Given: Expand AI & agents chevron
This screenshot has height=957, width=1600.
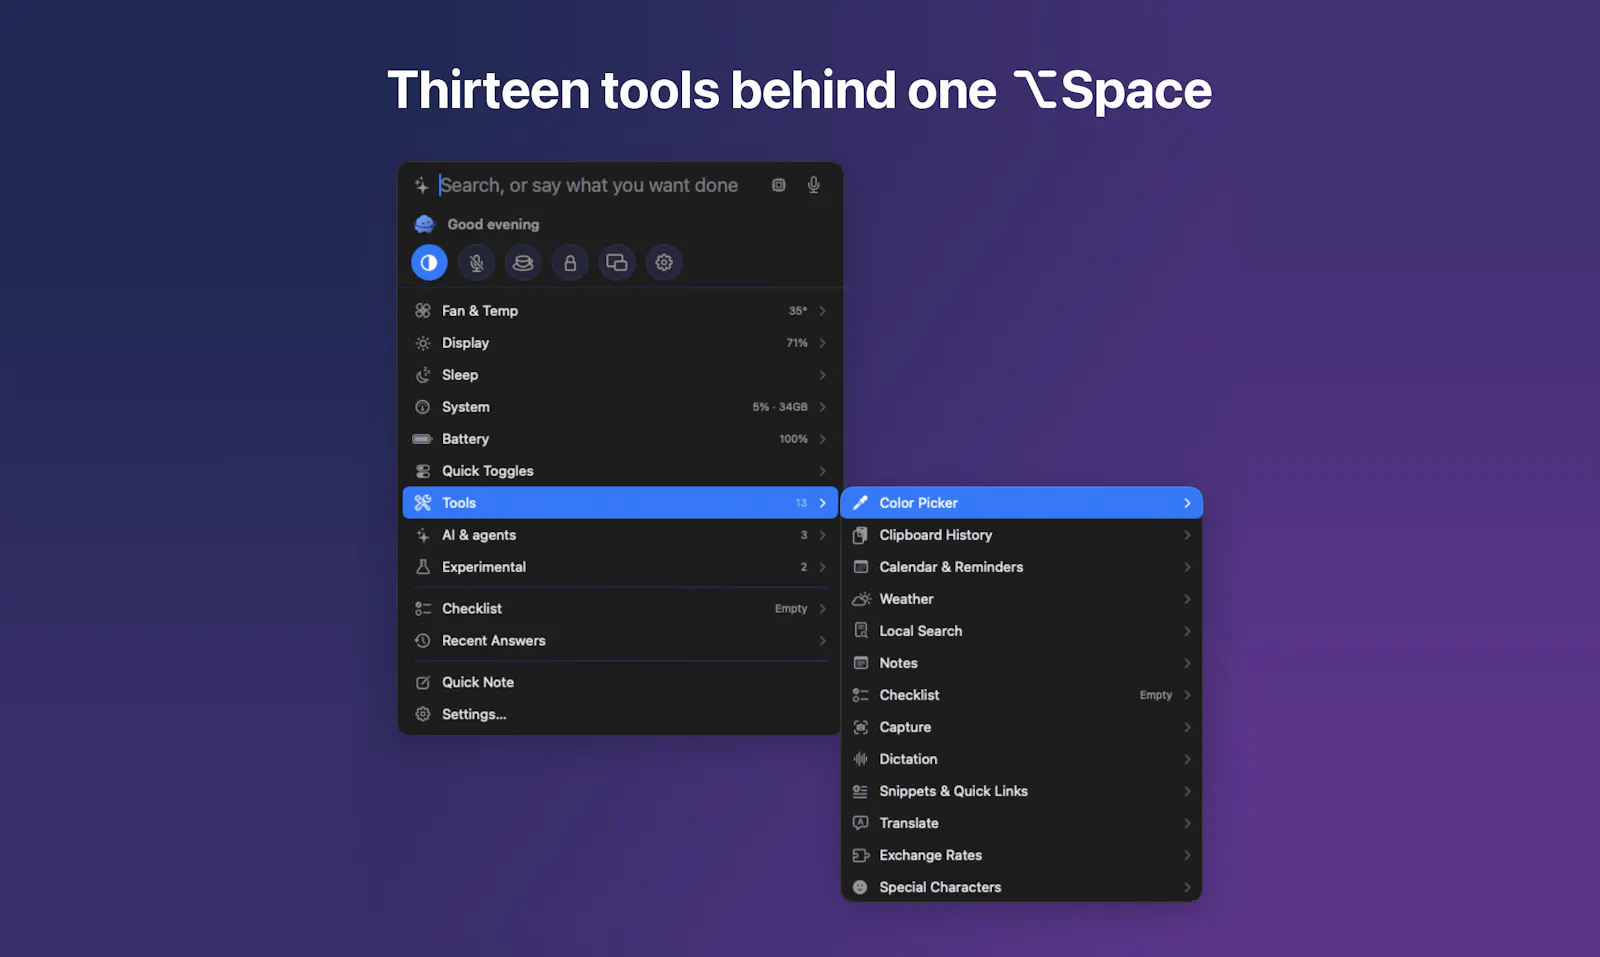Looking at the screenshot, I should [x=823, y=535].
